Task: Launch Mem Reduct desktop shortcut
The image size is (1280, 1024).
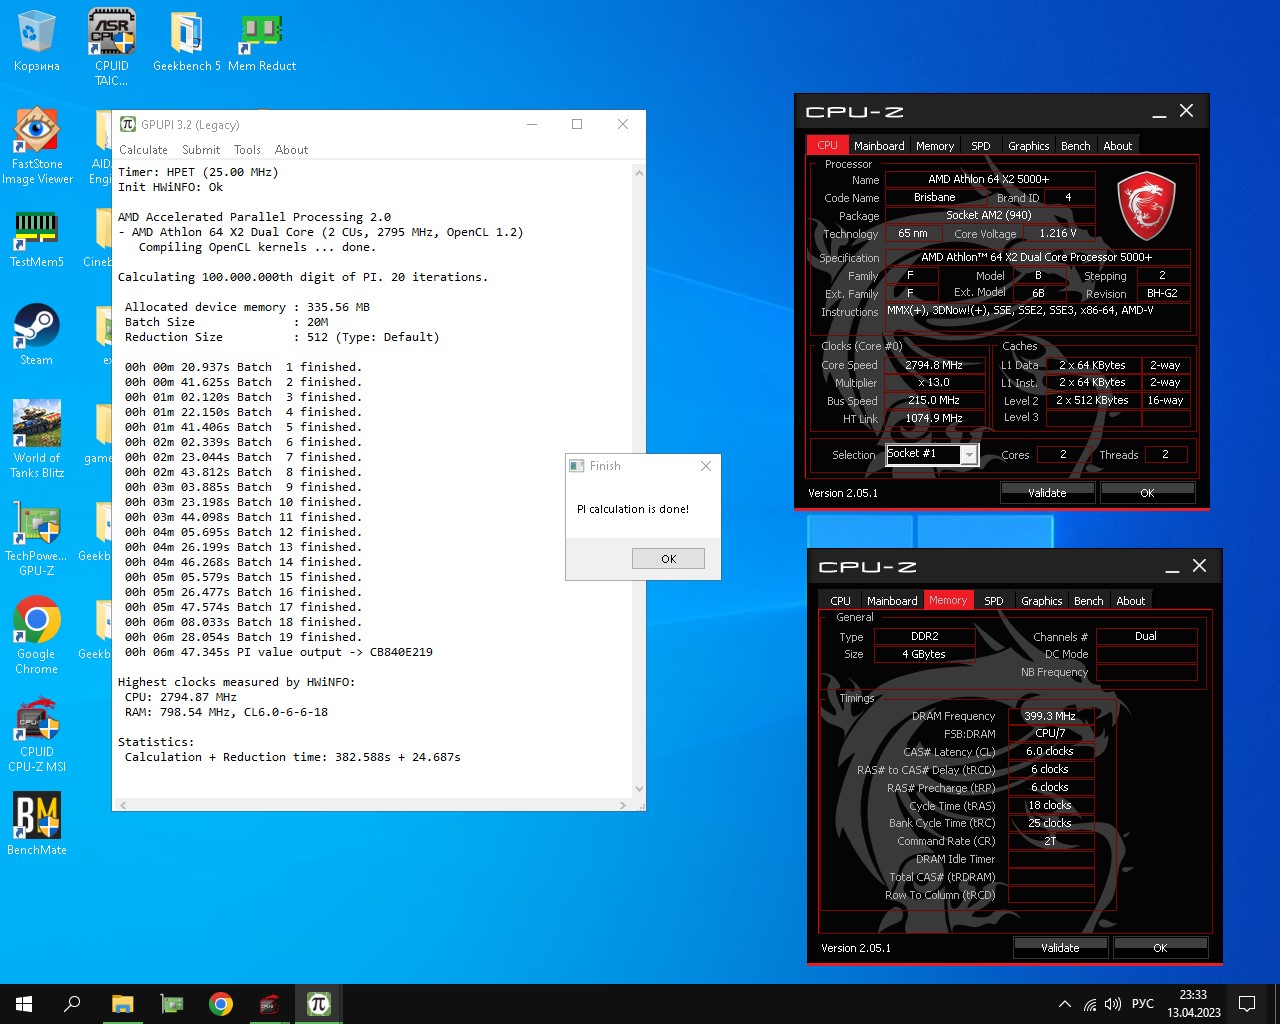Action: coord(262,41)
